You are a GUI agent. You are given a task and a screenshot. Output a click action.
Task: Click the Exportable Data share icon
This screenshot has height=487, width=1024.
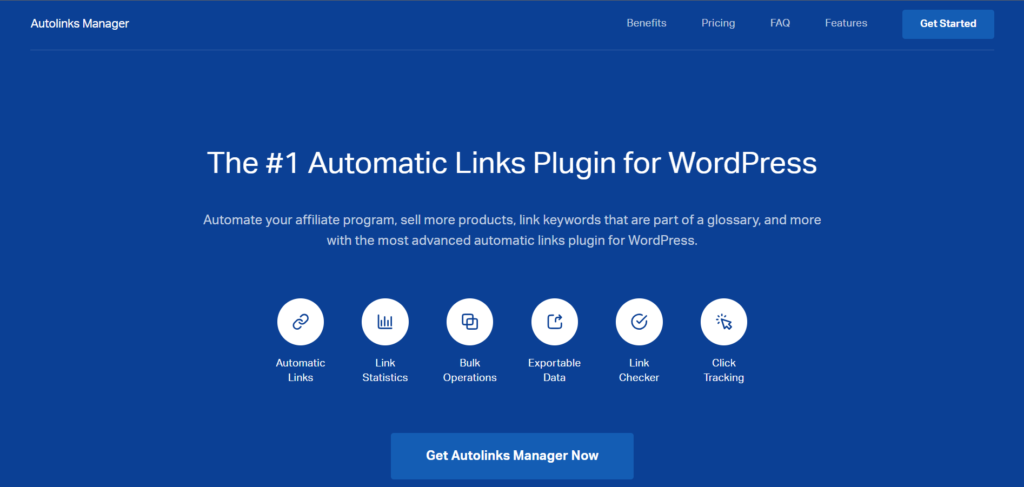(x=554, y=322)
